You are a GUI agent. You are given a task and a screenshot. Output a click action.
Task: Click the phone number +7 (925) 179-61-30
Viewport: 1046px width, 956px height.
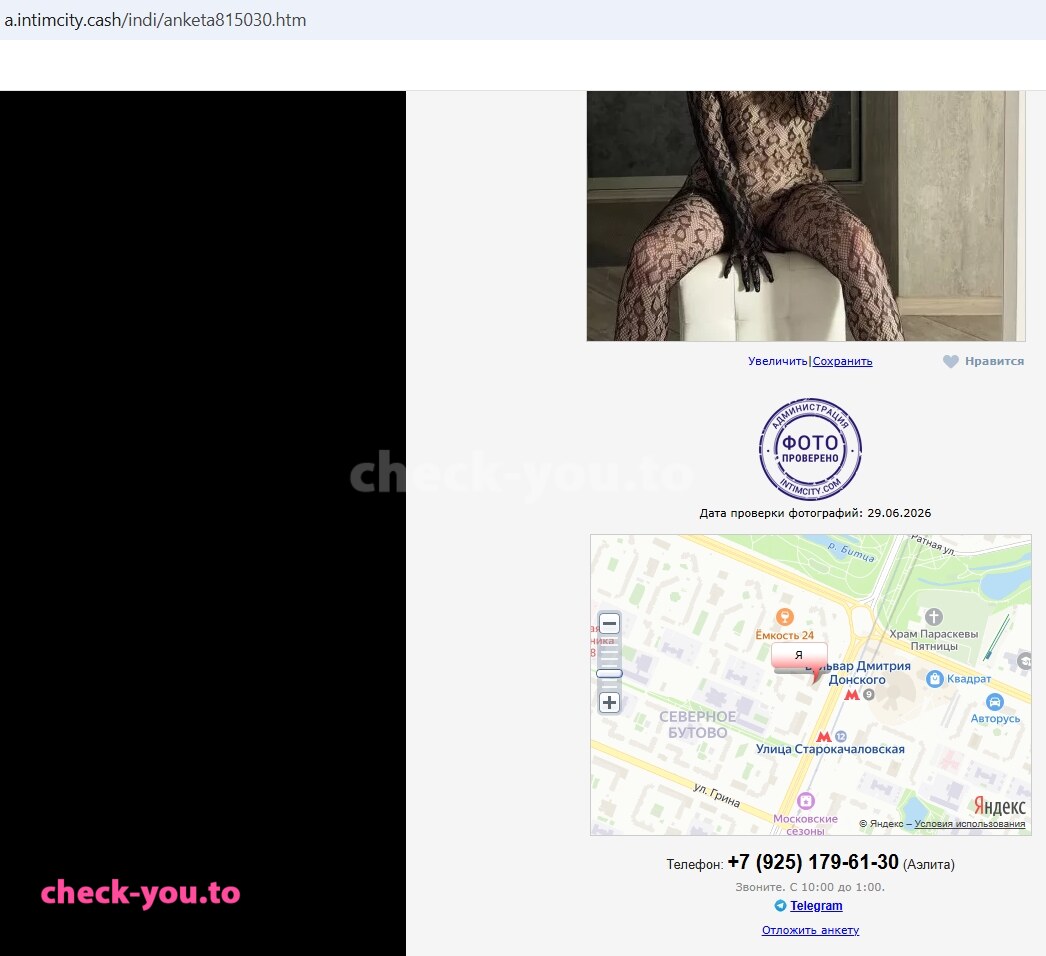813,862
